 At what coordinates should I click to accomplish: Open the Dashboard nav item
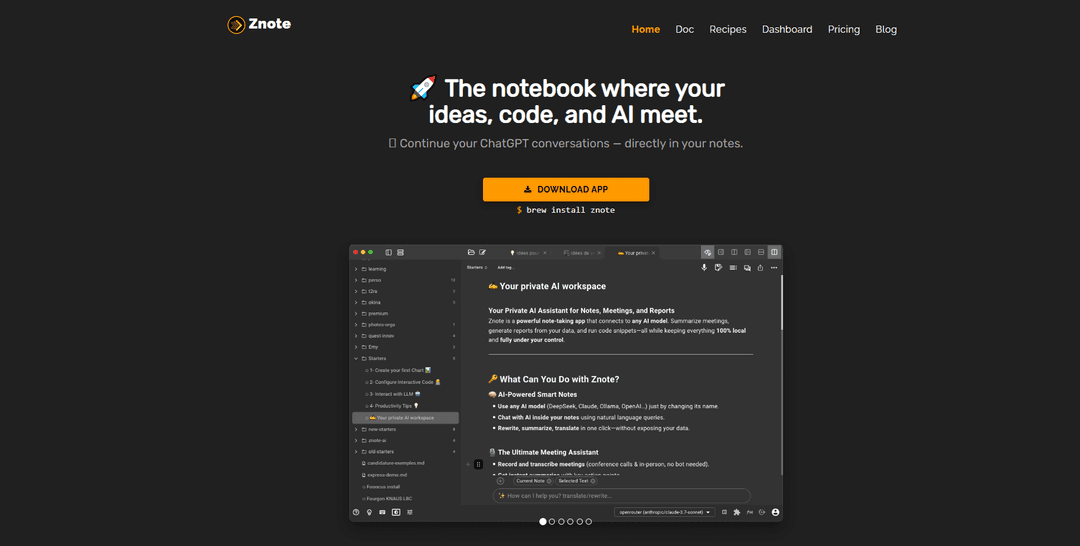[x=787, y=30]
